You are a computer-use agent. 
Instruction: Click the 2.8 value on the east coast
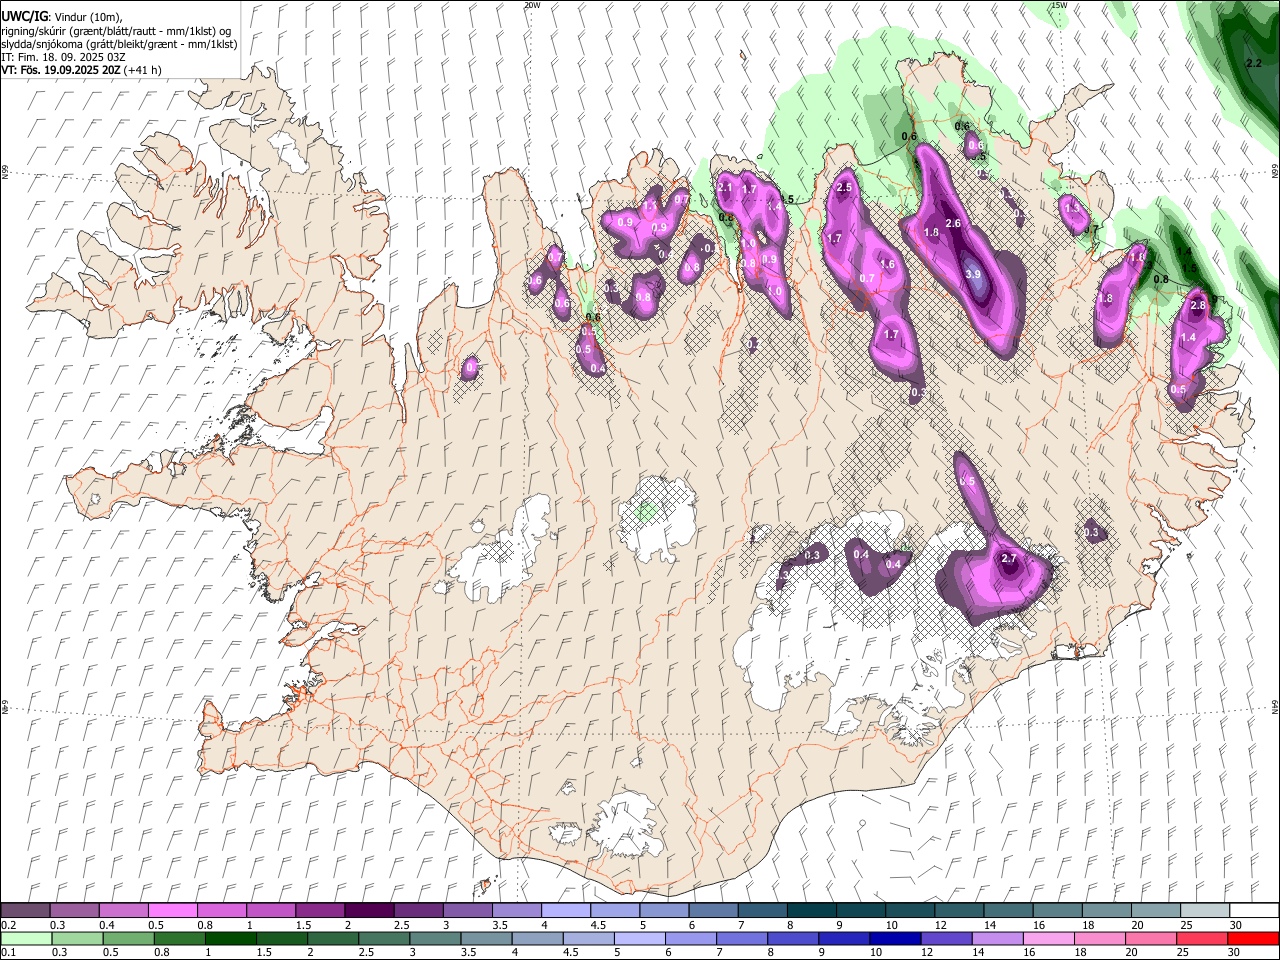pyautogui.click(x=1198, y=305)
